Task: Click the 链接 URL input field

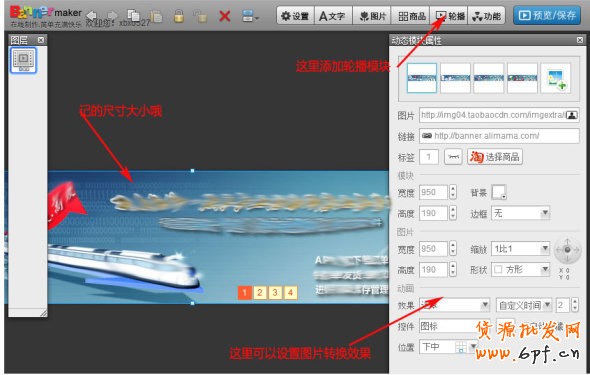Action: click(x=499, y=136)
